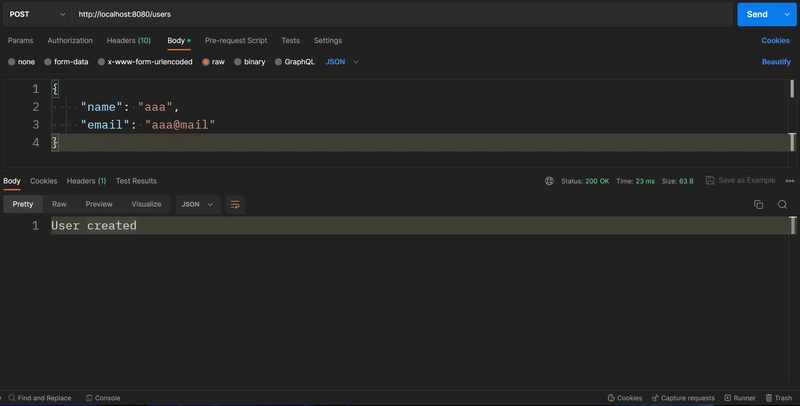Viewport: 800px width, 406px height.
Task: Open the POST method dropdown
Action: click(37, 14)
